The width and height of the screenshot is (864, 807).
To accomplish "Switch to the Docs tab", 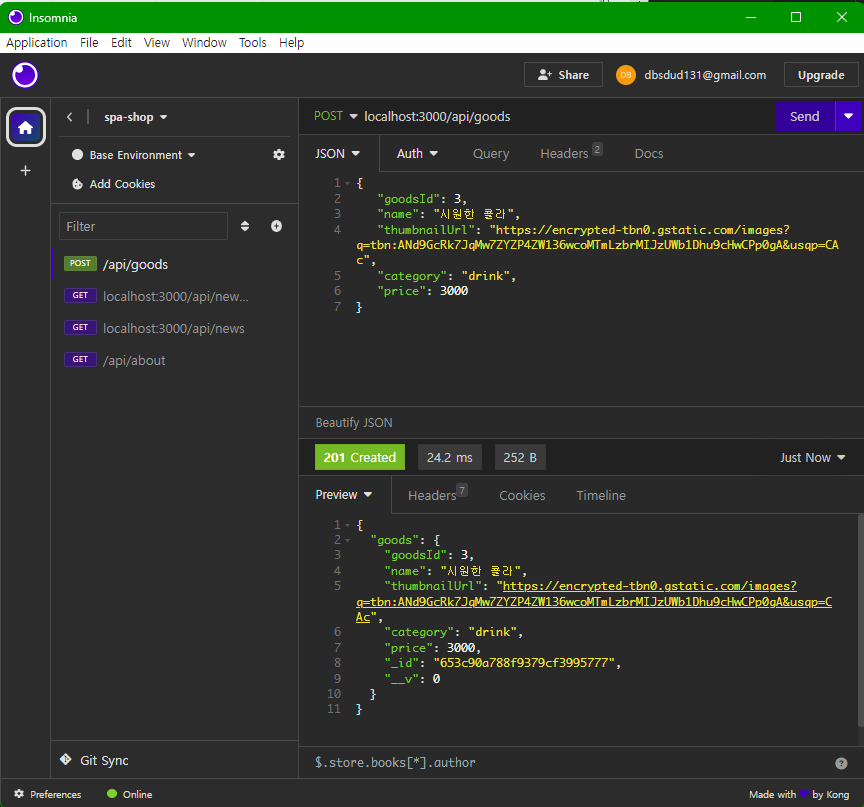I will click(x=649, y=154).
